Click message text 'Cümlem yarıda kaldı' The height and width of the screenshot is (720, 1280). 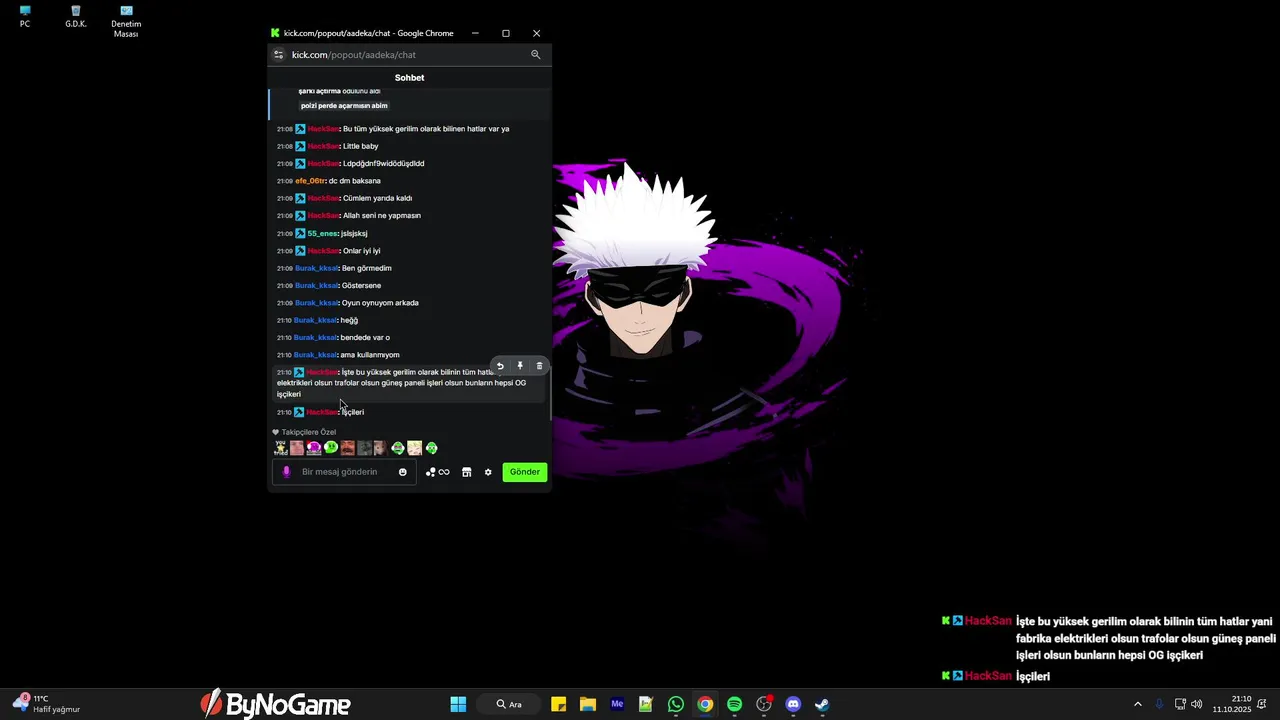[x=378, y=198]
